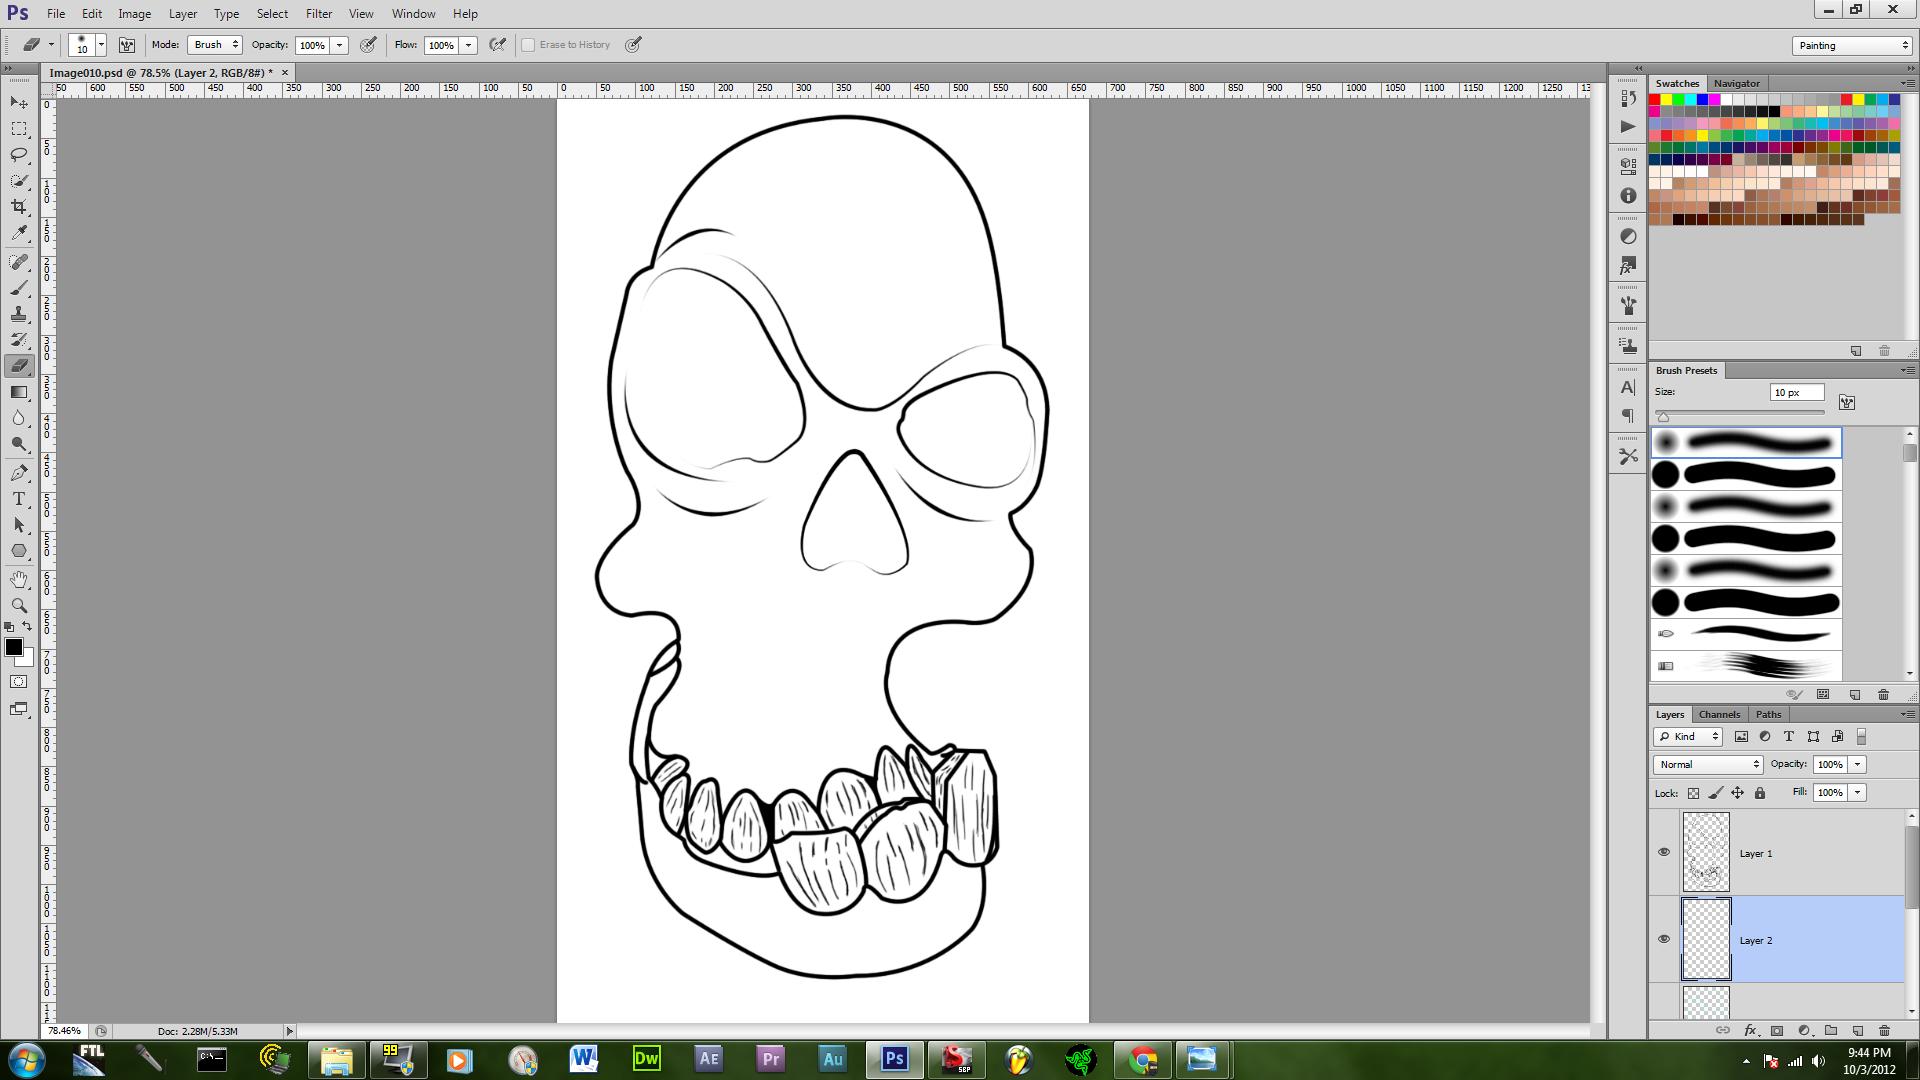Open the Actions panel play icon
Screen dimensions: 1920x1080
click(1628, 127)
